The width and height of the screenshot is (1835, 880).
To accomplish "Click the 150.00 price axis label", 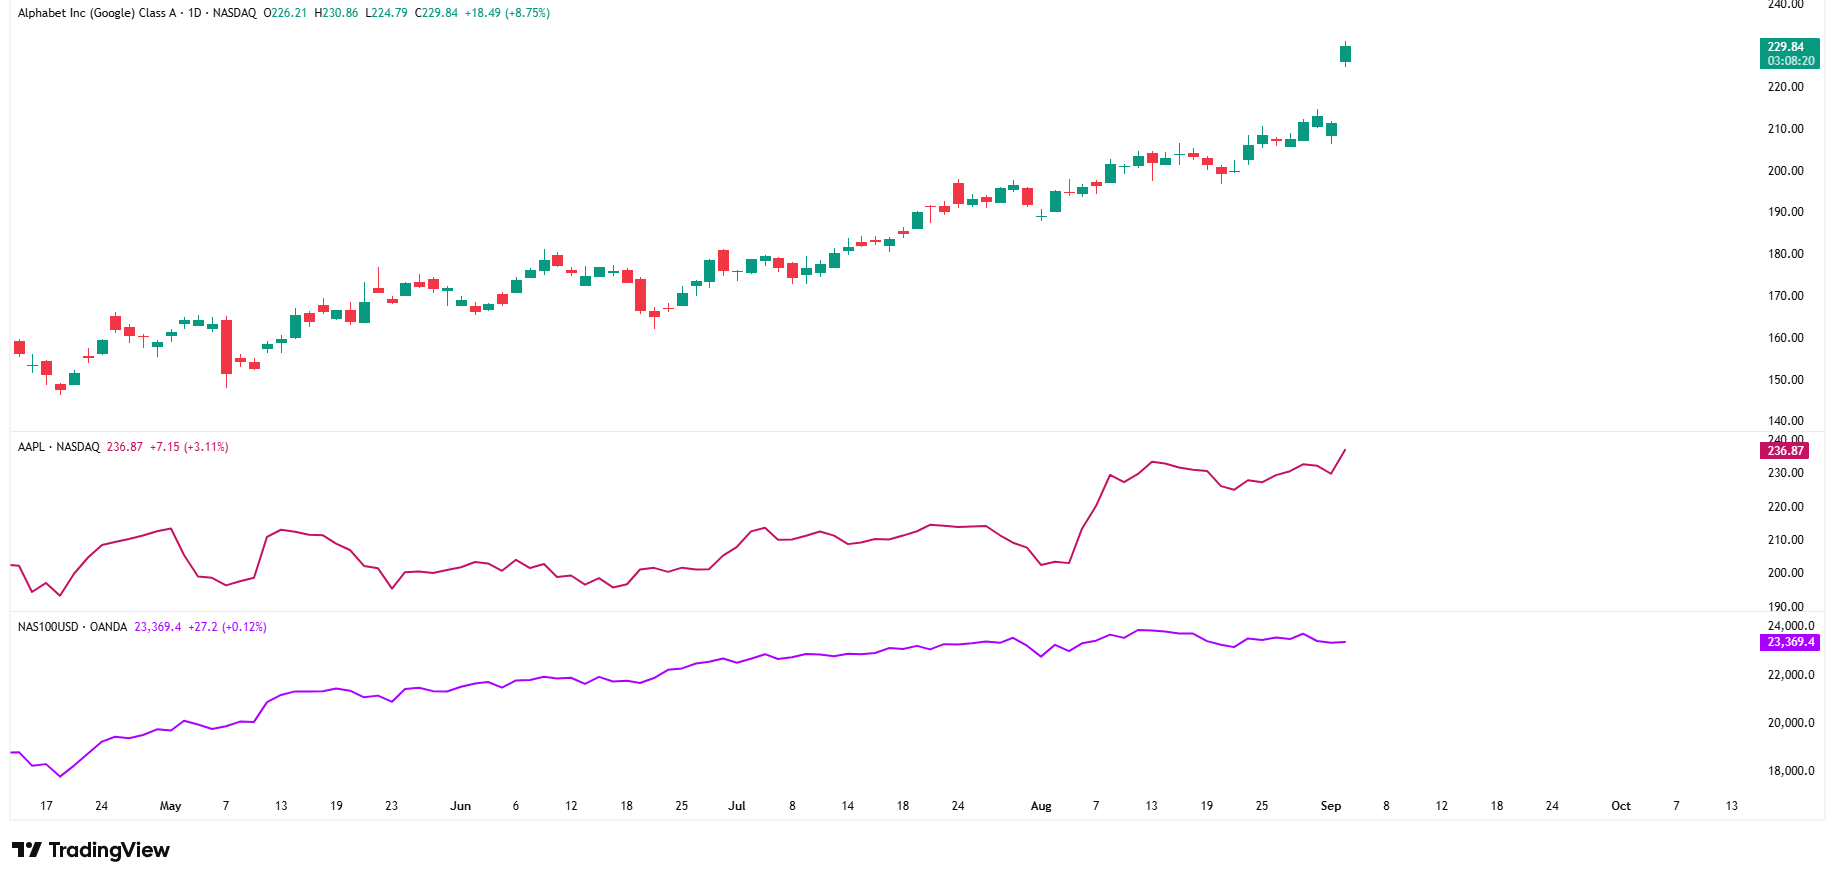I will coord(1785,380).
